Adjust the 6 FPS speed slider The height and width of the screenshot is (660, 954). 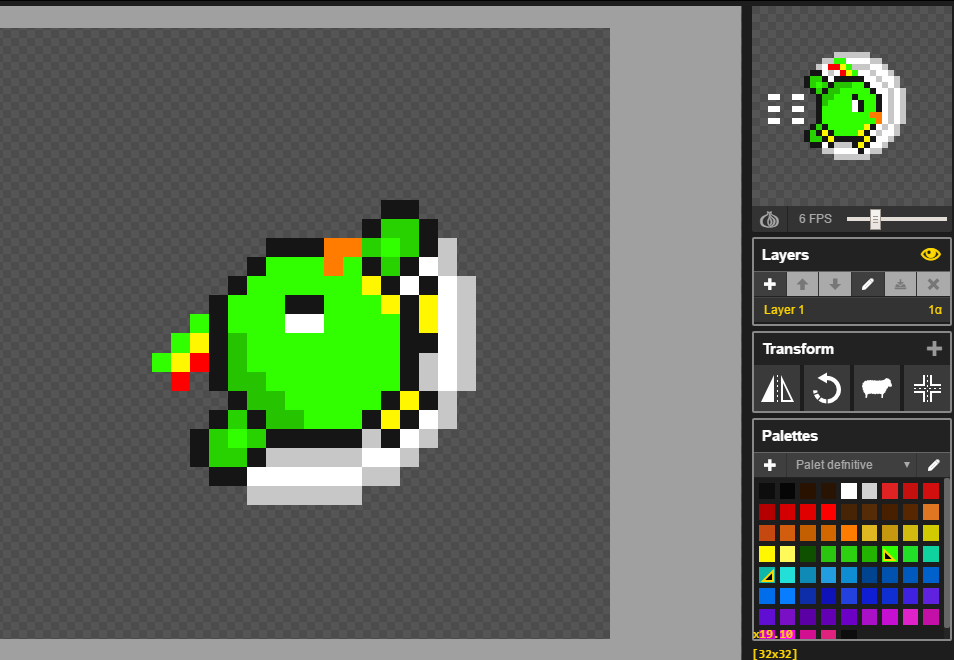coord(875,219)
